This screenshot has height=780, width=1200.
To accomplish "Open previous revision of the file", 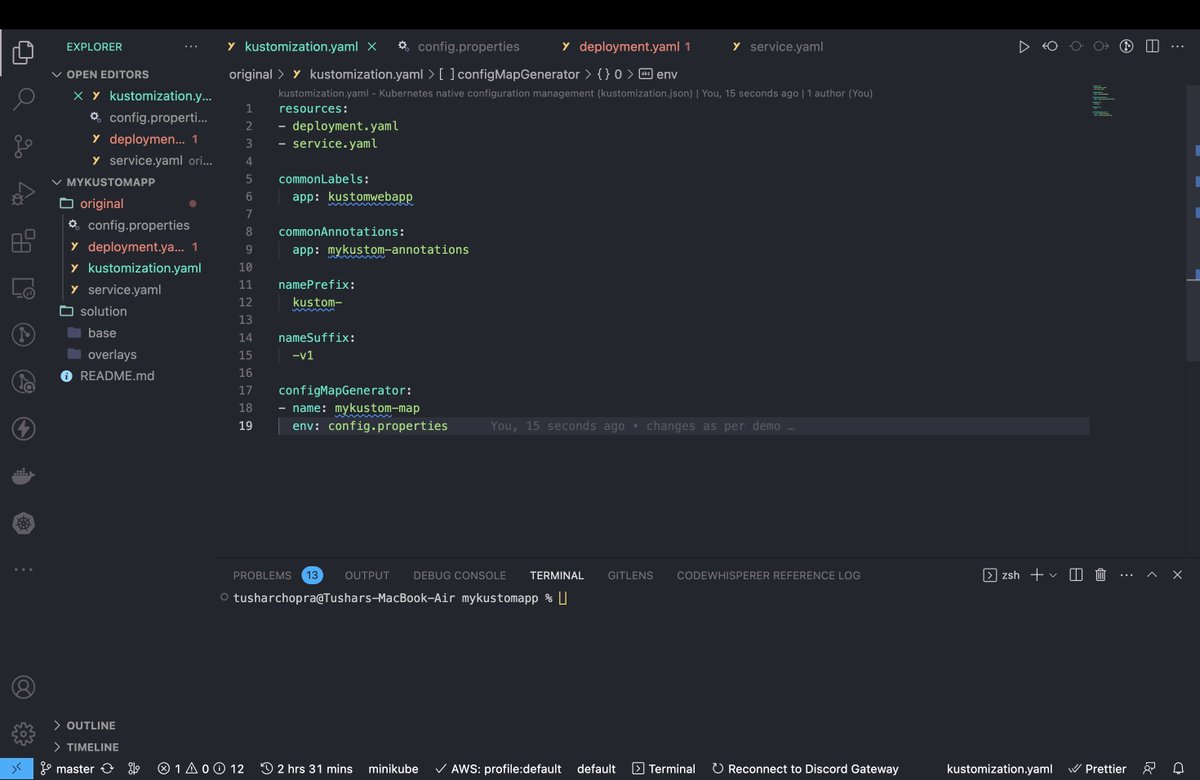I will (x=1050, y=46).
